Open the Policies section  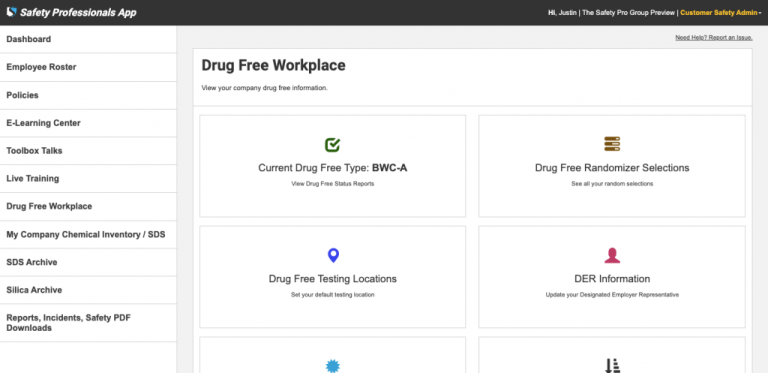click(x=88, y=95)
